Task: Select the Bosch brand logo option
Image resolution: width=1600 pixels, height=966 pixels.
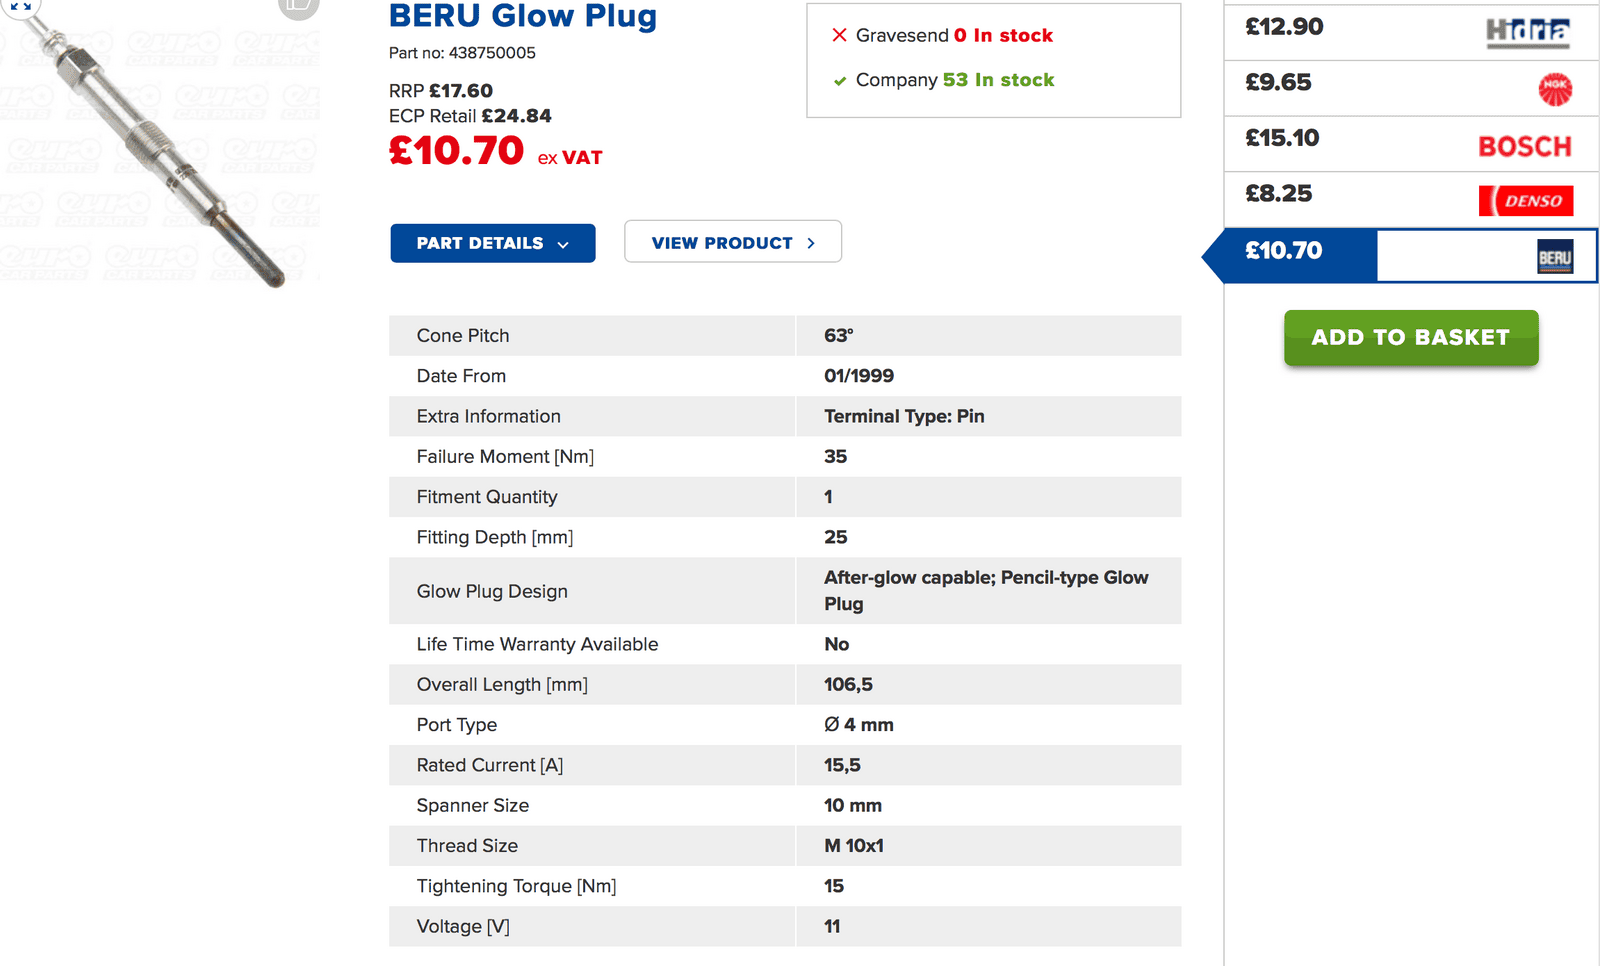Action: pyautogui.click(x=1525, y=146)
